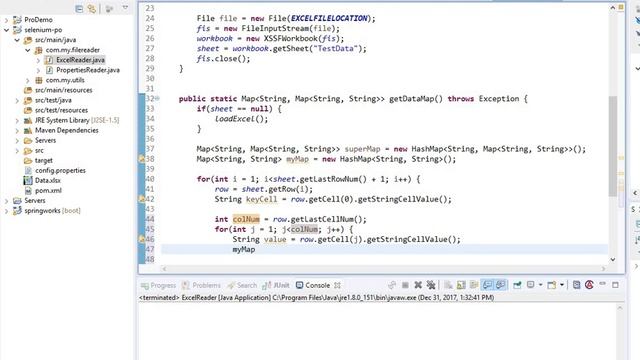The width and height of the screenshot is (640, 360).
Task: Open the Open Console dropdown arrow
Action: pos(562,285)
